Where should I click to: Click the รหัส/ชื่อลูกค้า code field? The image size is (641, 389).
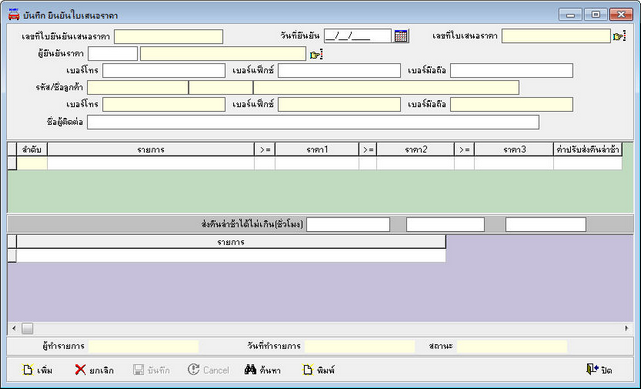138,87
